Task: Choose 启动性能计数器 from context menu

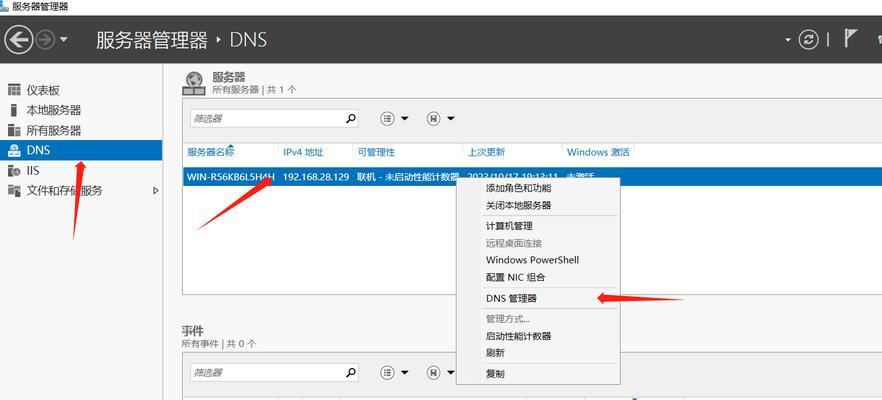Action: [x=519, y=336]
